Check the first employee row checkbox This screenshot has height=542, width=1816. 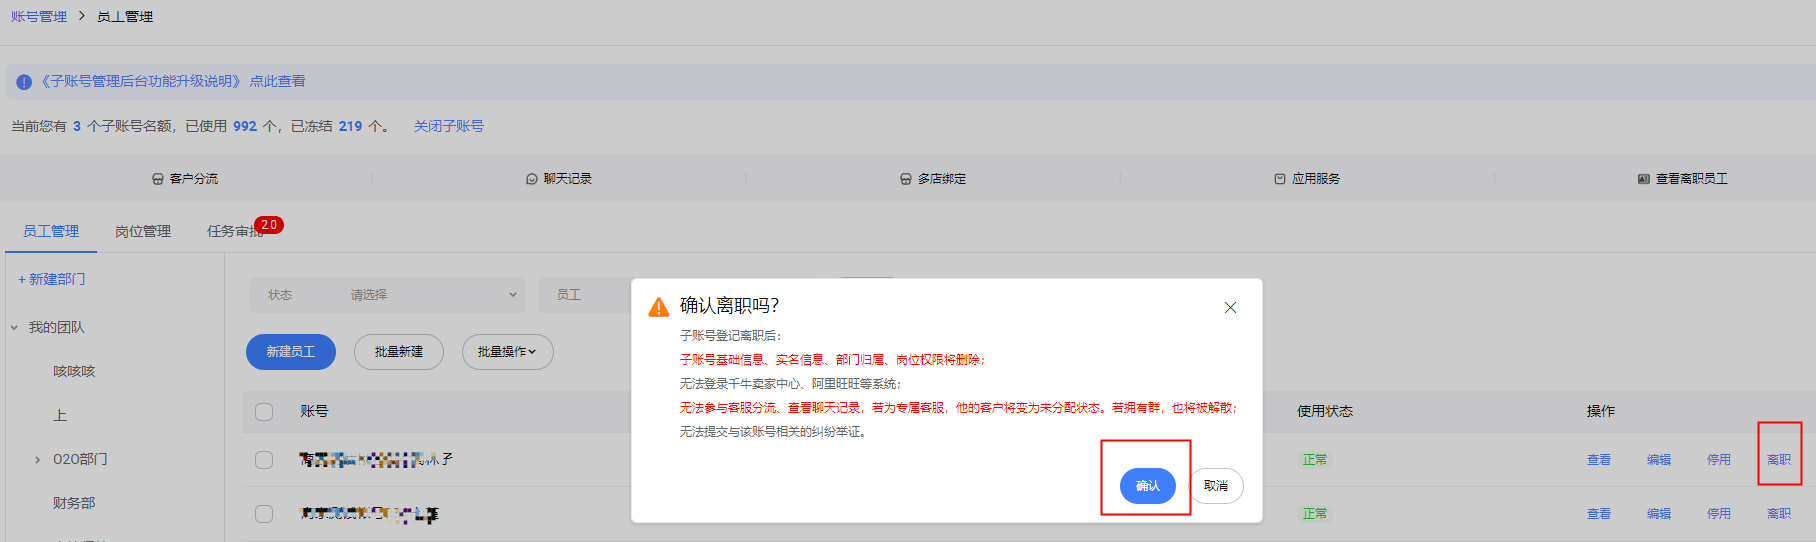click(264, 460)
